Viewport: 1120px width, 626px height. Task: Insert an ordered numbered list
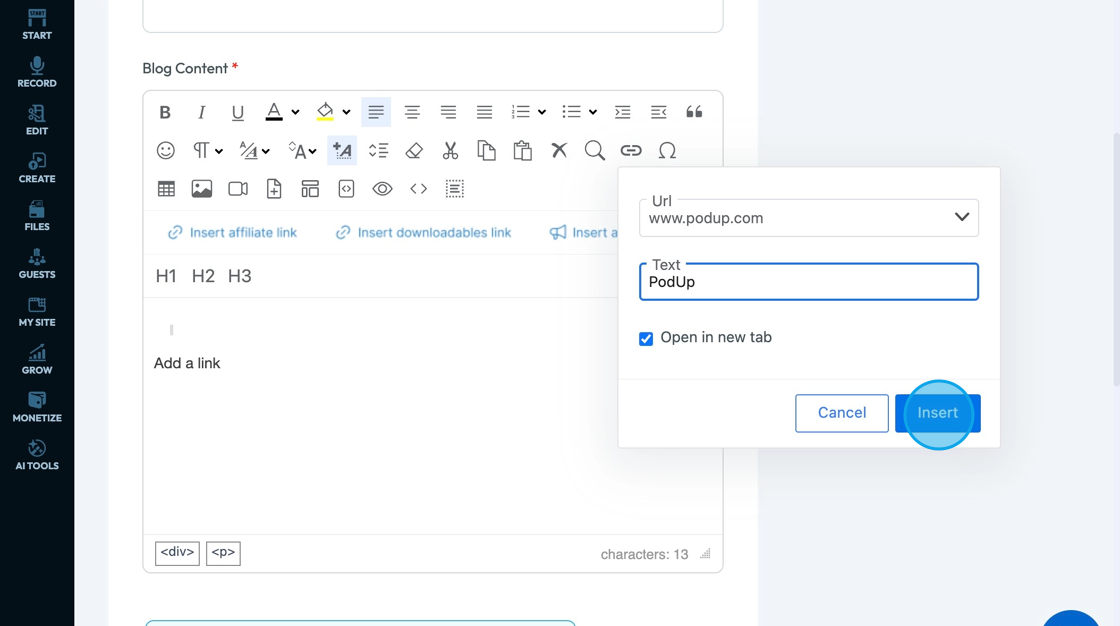tap(521, 112)
